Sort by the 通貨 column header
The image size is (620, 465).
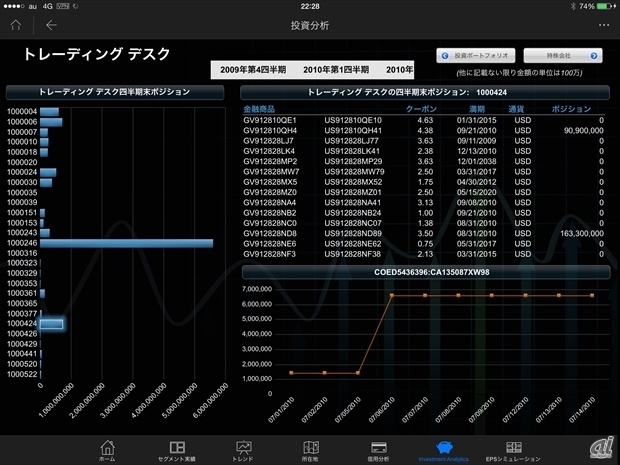[x=516, y=109]
